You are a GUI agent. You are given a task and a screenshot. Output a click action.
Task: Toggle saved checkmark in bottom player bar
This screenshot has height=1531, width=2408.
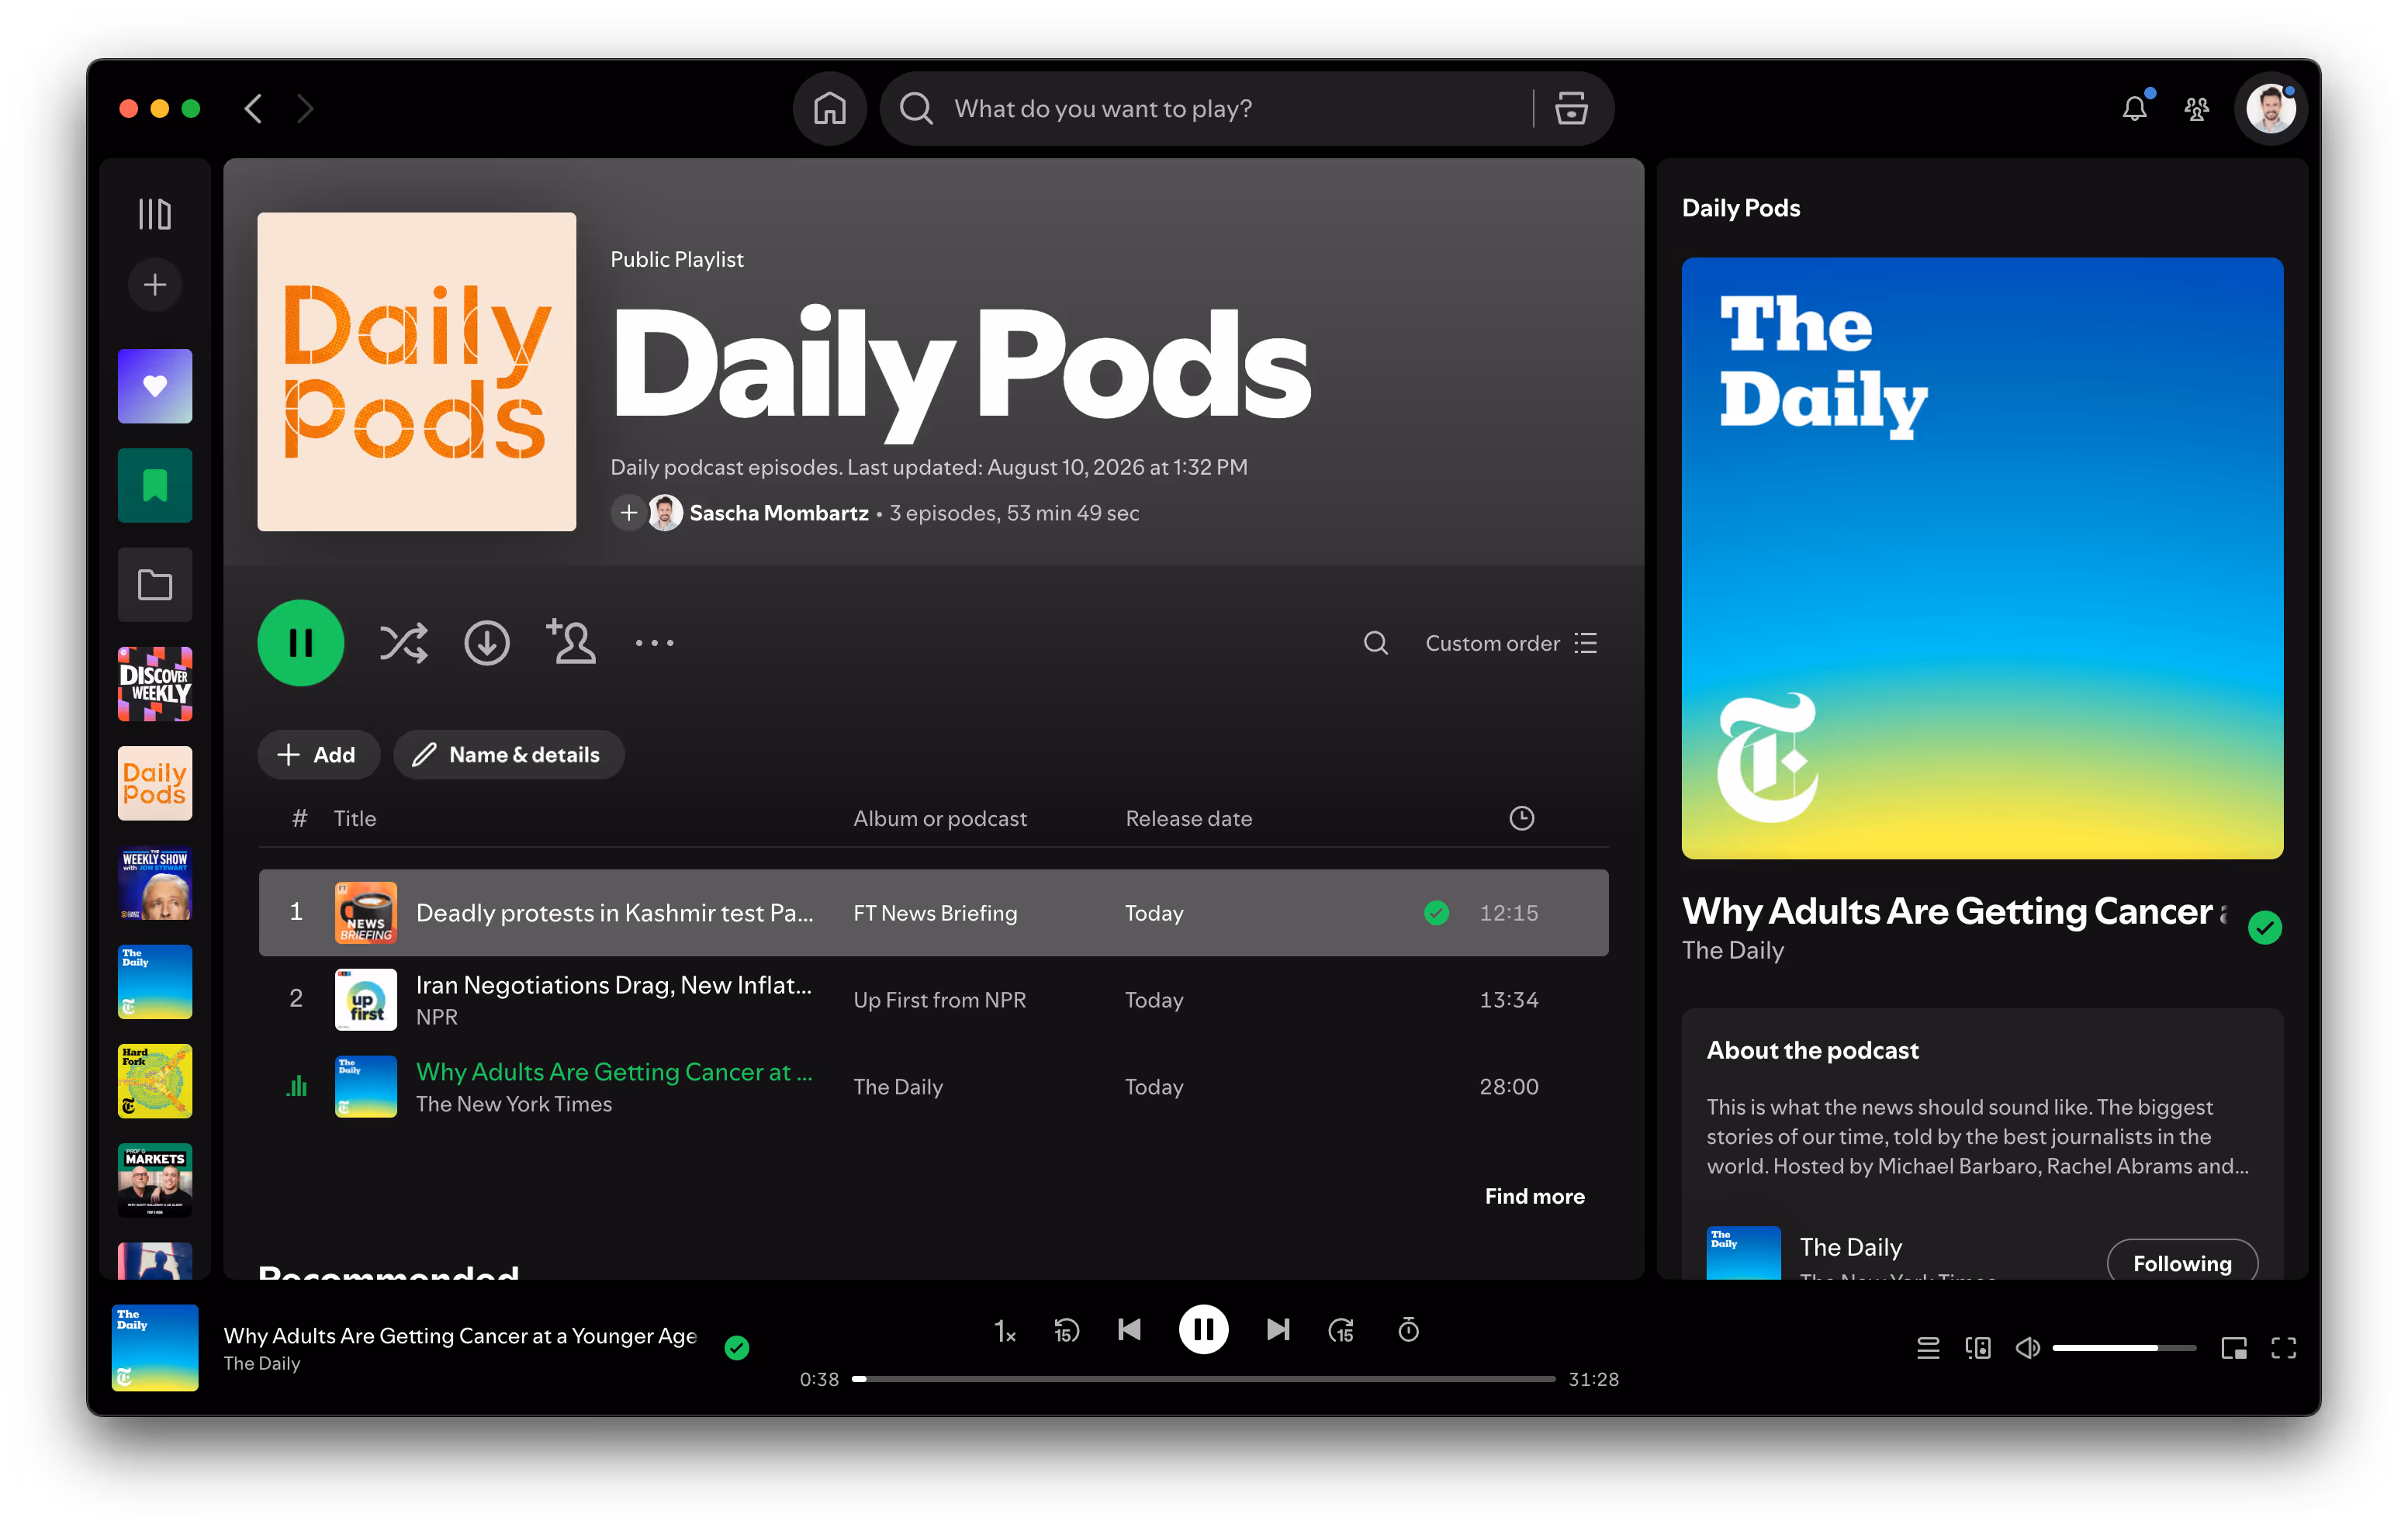tap(737, 1347)
